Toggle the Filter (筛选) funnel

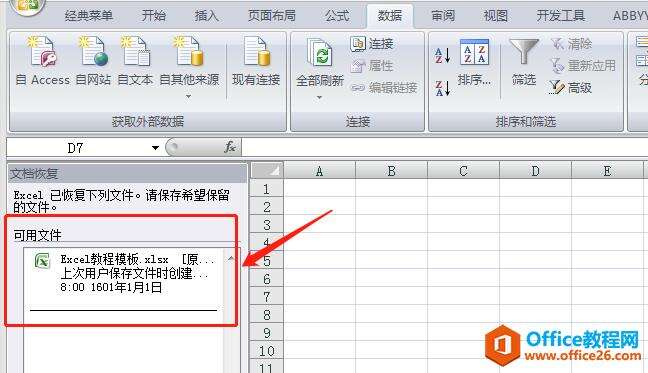tap(524, 62)
